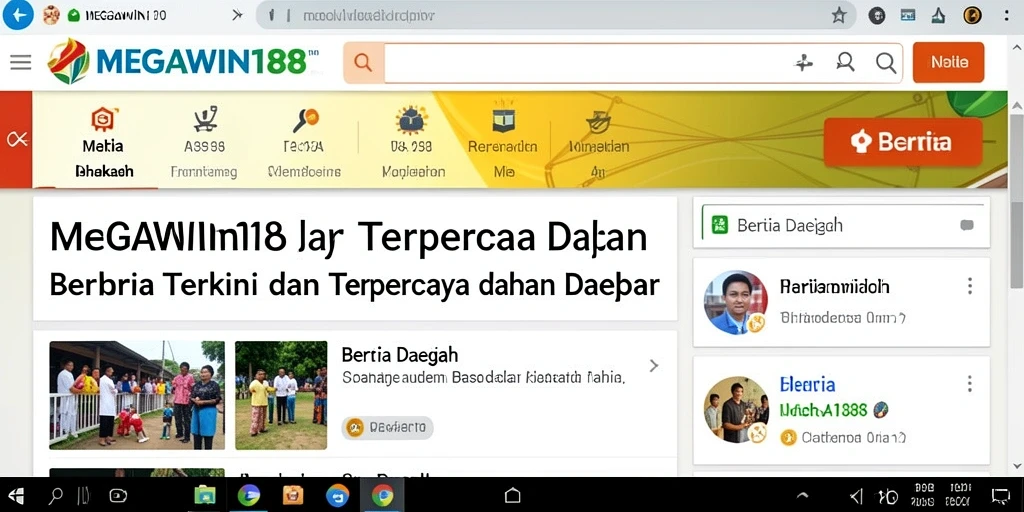Open the orange store app taskbar icon
Image resolution: width=1024 pixels, height=512 pixels.
(293, 496)
